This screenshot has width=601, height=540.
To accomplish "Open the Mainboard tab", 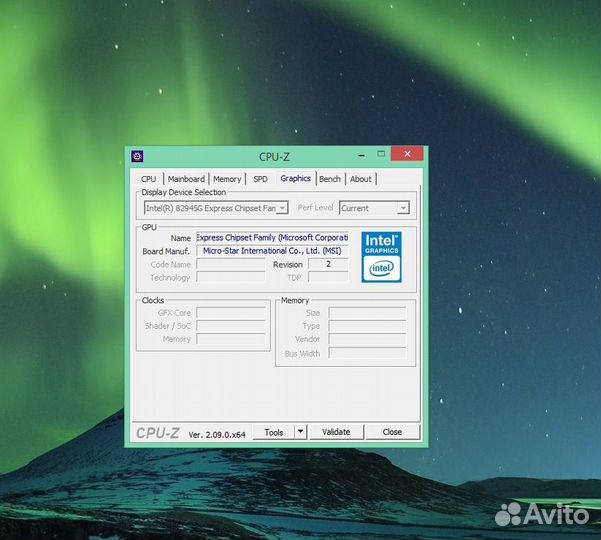I will coord(186,179).
